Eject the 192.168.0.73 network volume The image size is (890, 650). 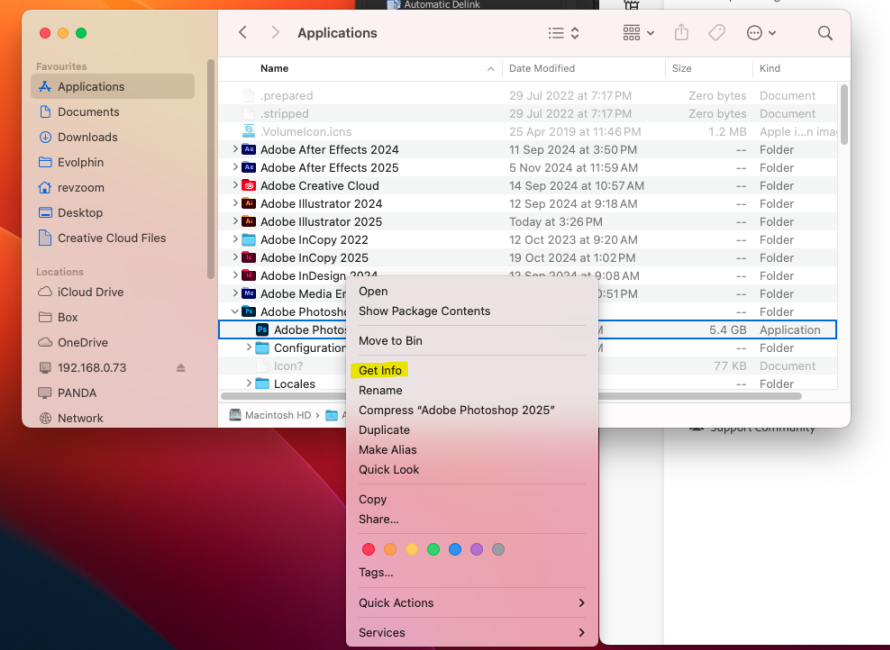pyautogui.click(x=181, y=368)
